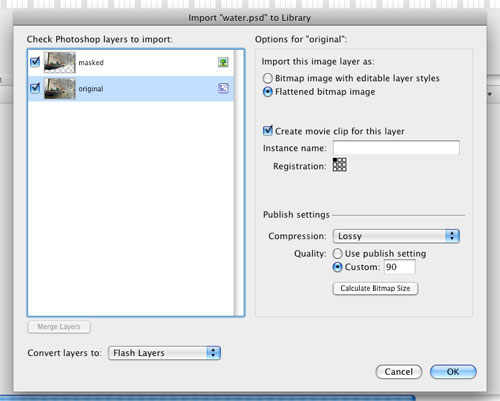Image resolution: width=500 pixels, height=401 pixels.
Task: Choose Bitmap image with editable layer styles
Action: coord(268,78)
